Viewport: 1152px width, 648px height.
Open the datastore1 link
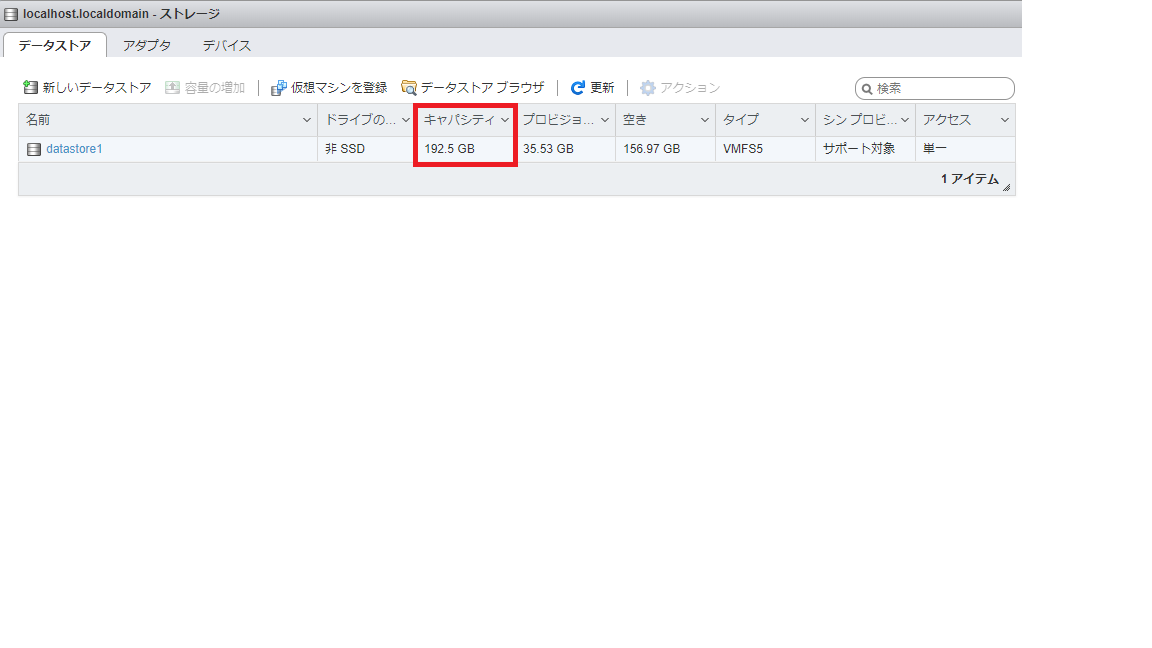coord(74,148)
